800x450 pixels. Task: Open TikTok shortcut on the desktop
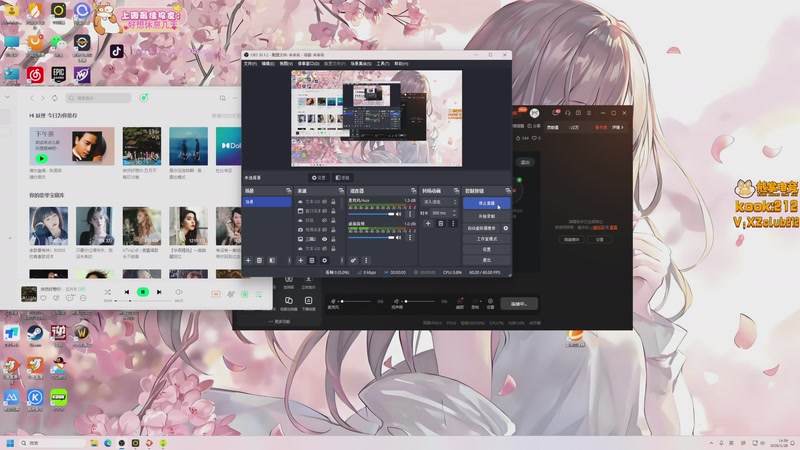click(x=116, y=51)
